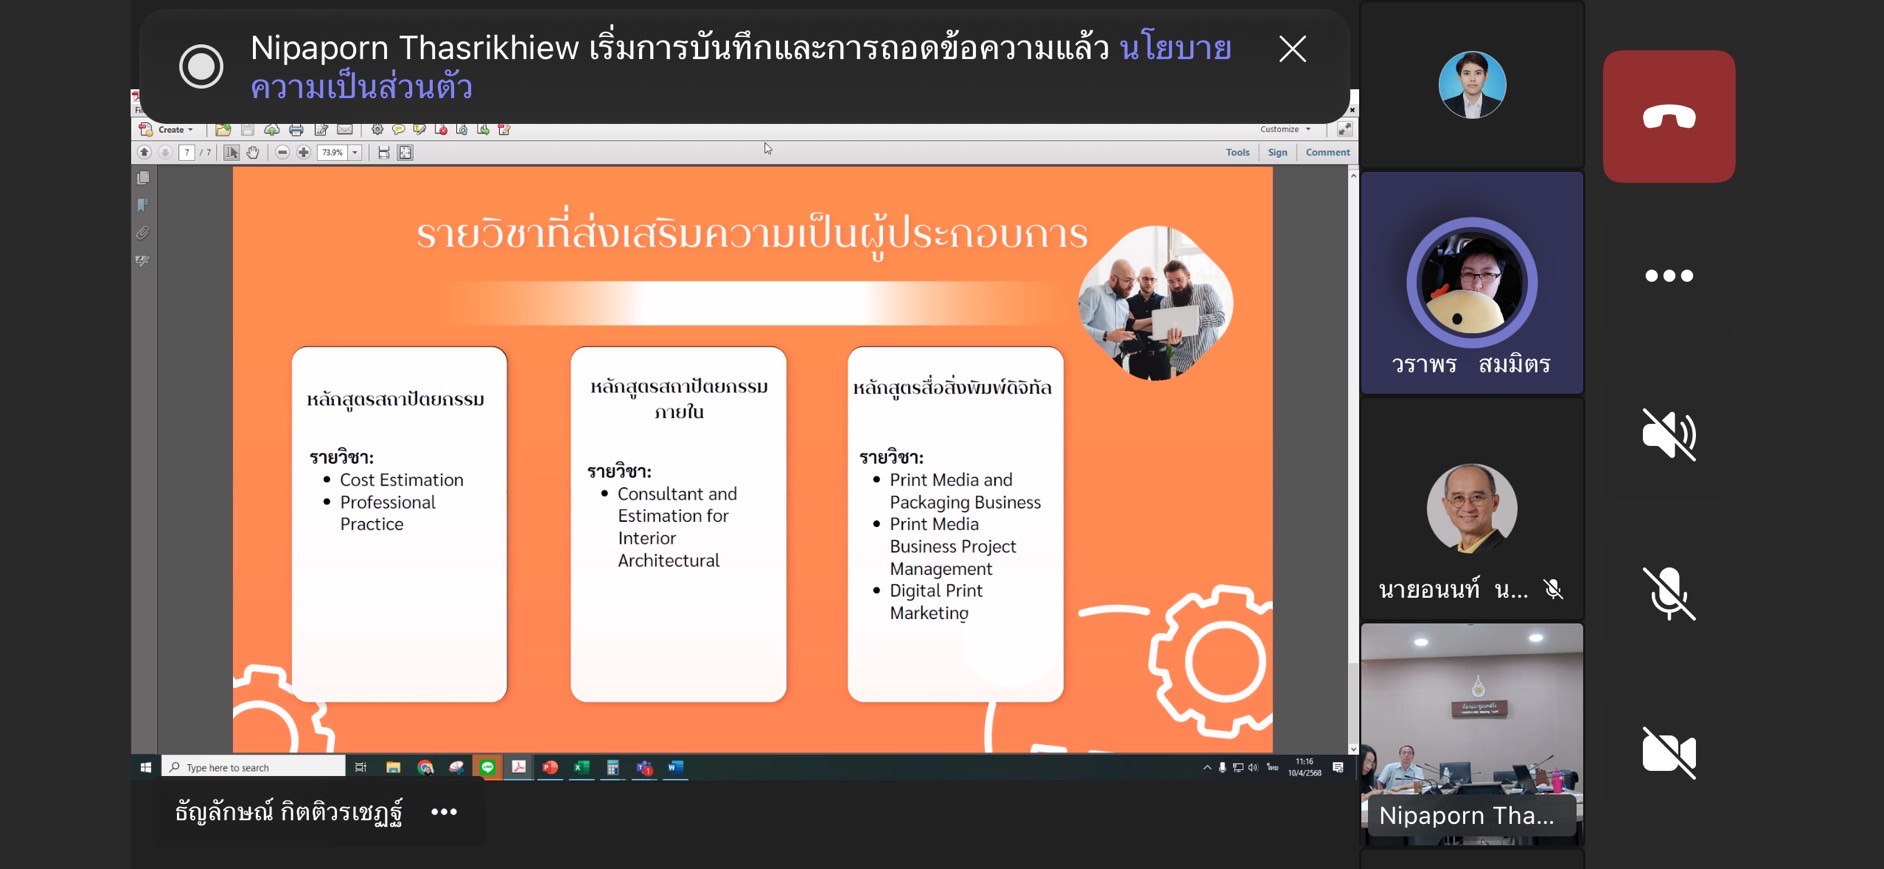Click the document vertical scrollbar
This screenshot has width=1884, height=869.
(x=1353, y=461)
